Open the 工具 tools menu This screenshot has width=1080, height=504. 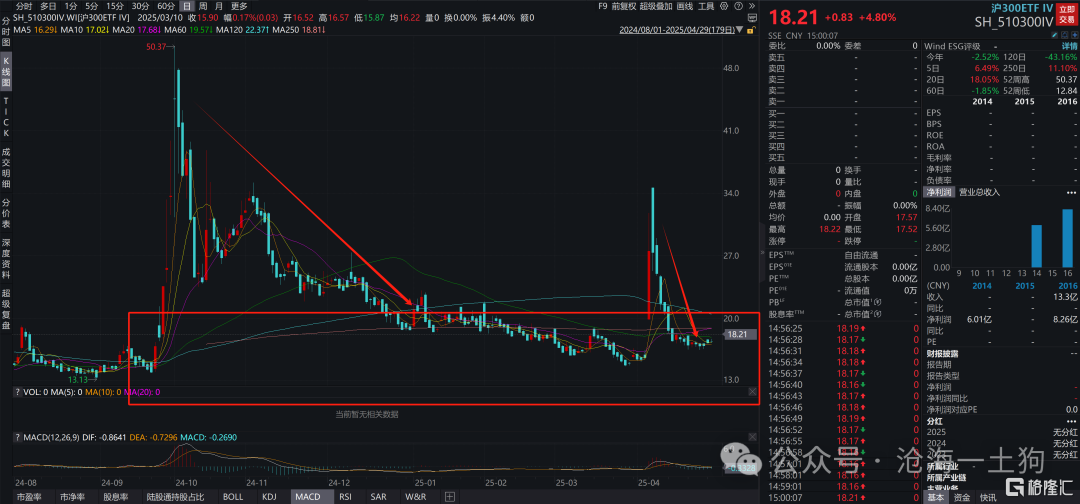click(706, 6)
